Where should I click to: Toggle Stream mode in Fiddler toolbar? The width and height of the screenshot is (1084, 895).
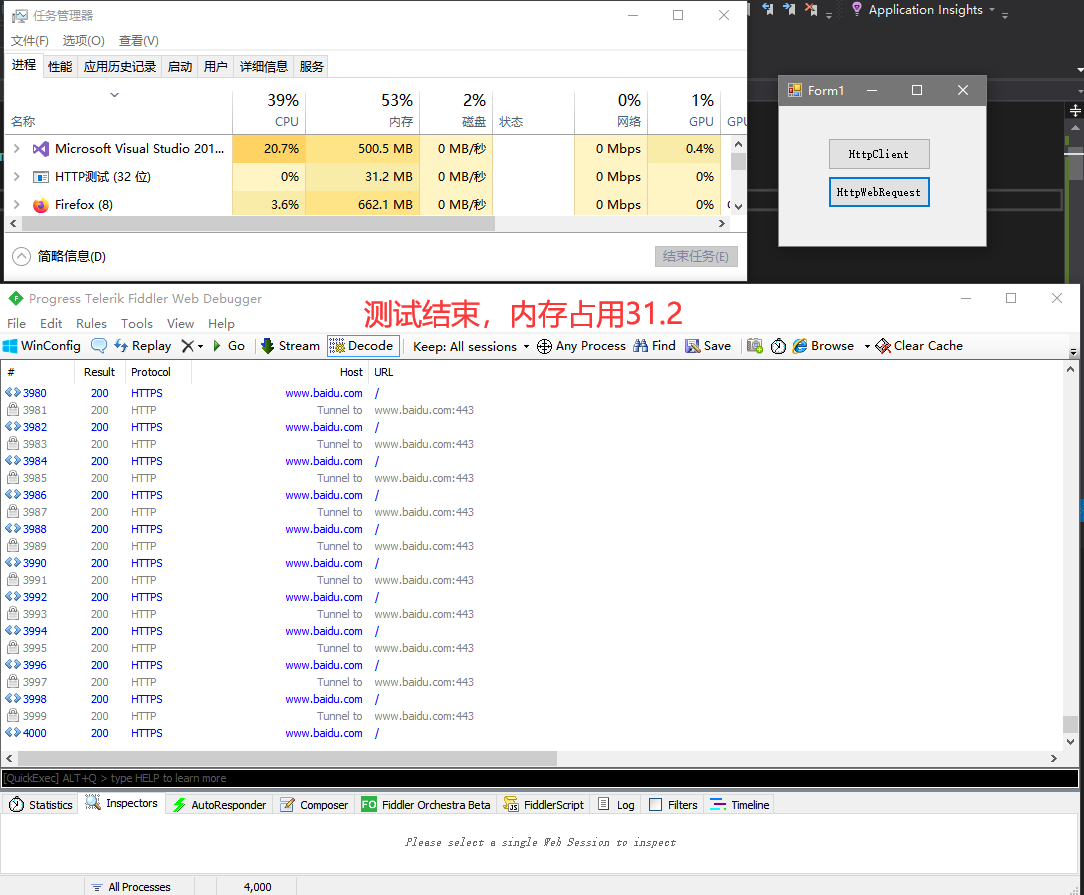tap(290, 346)
